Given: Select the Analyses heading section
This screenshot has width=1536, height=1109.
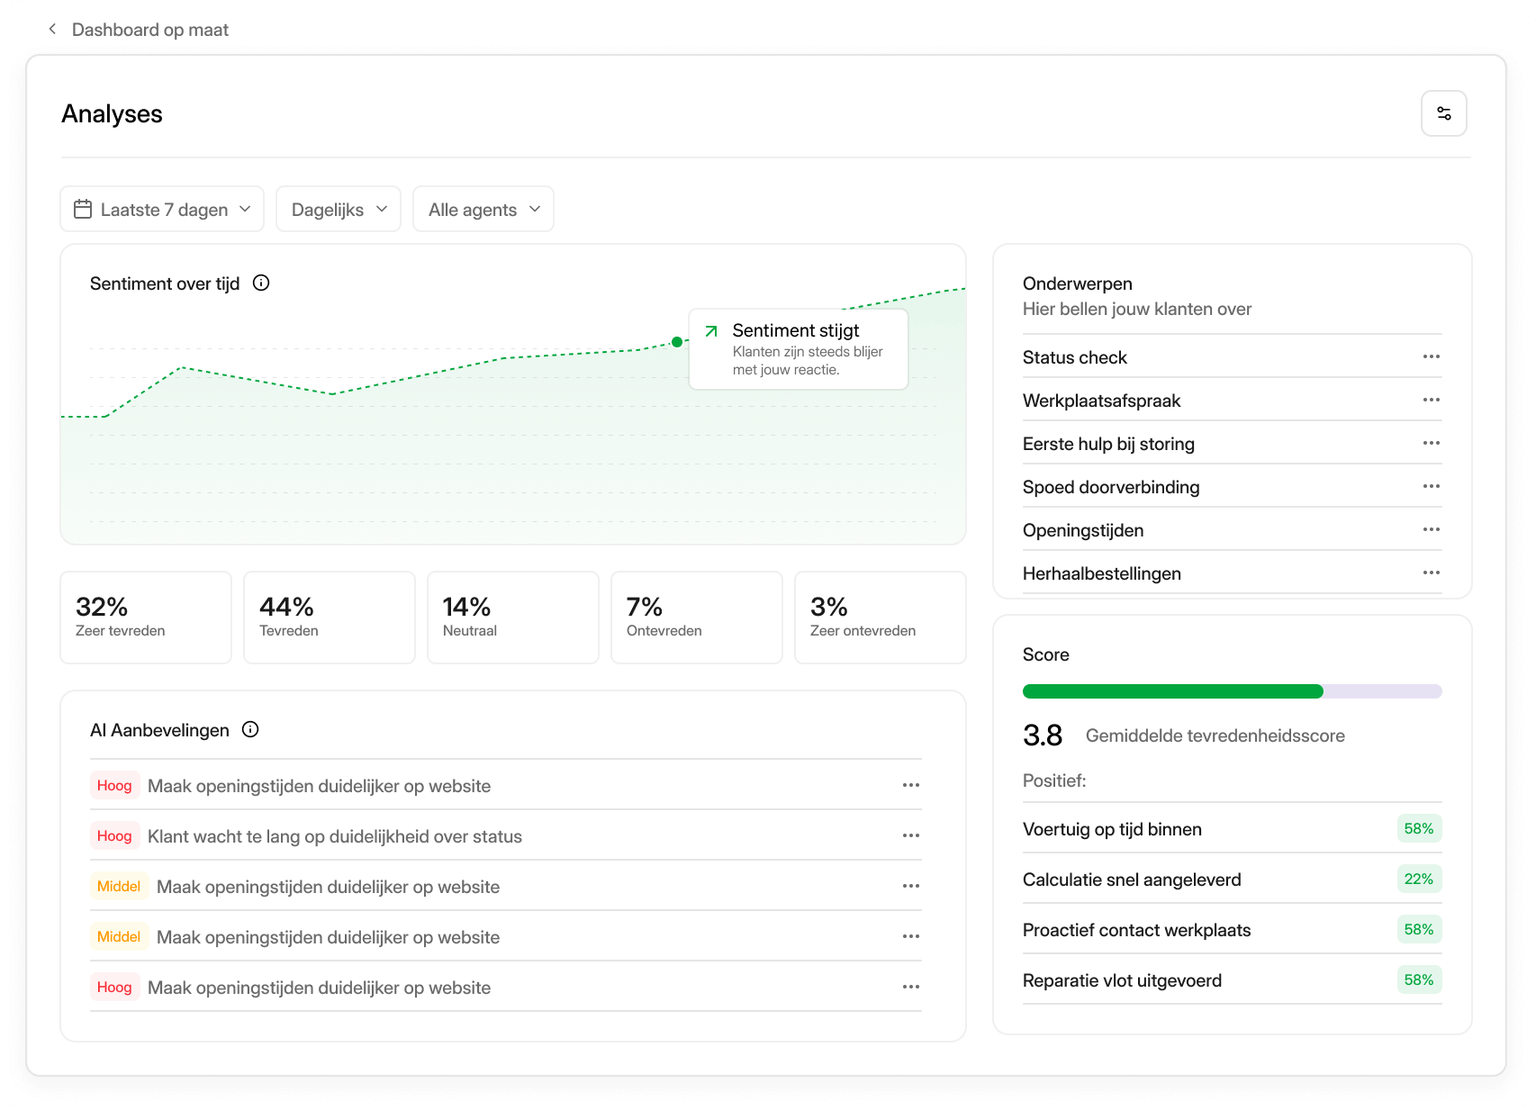Looking at the screenshot, I should (x=112, y=114).
